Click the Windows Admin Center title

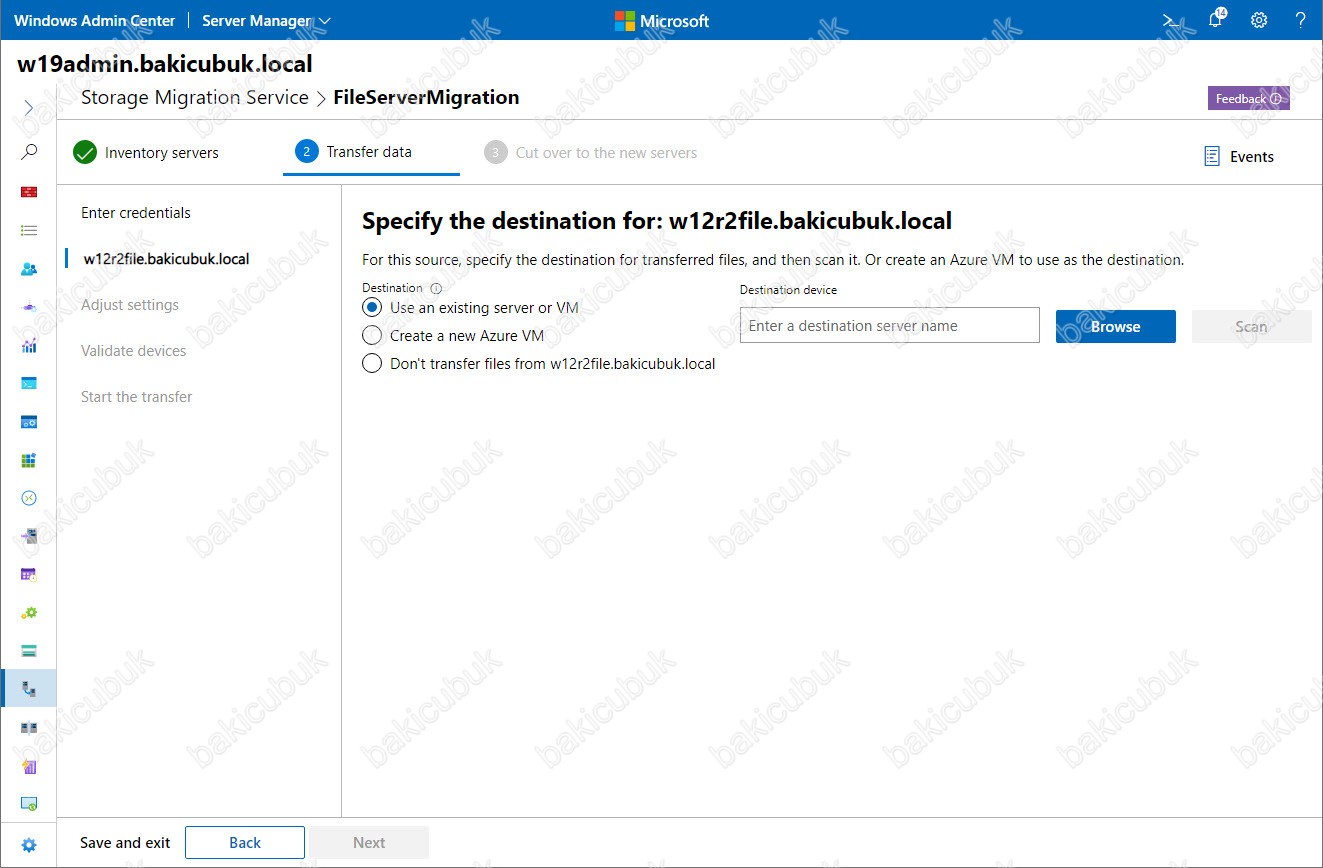click(94, 20)
